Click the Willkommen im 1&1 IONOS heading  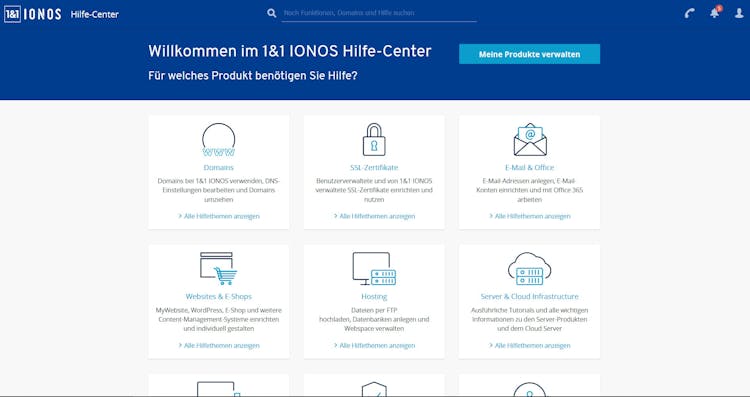(290, 51)
